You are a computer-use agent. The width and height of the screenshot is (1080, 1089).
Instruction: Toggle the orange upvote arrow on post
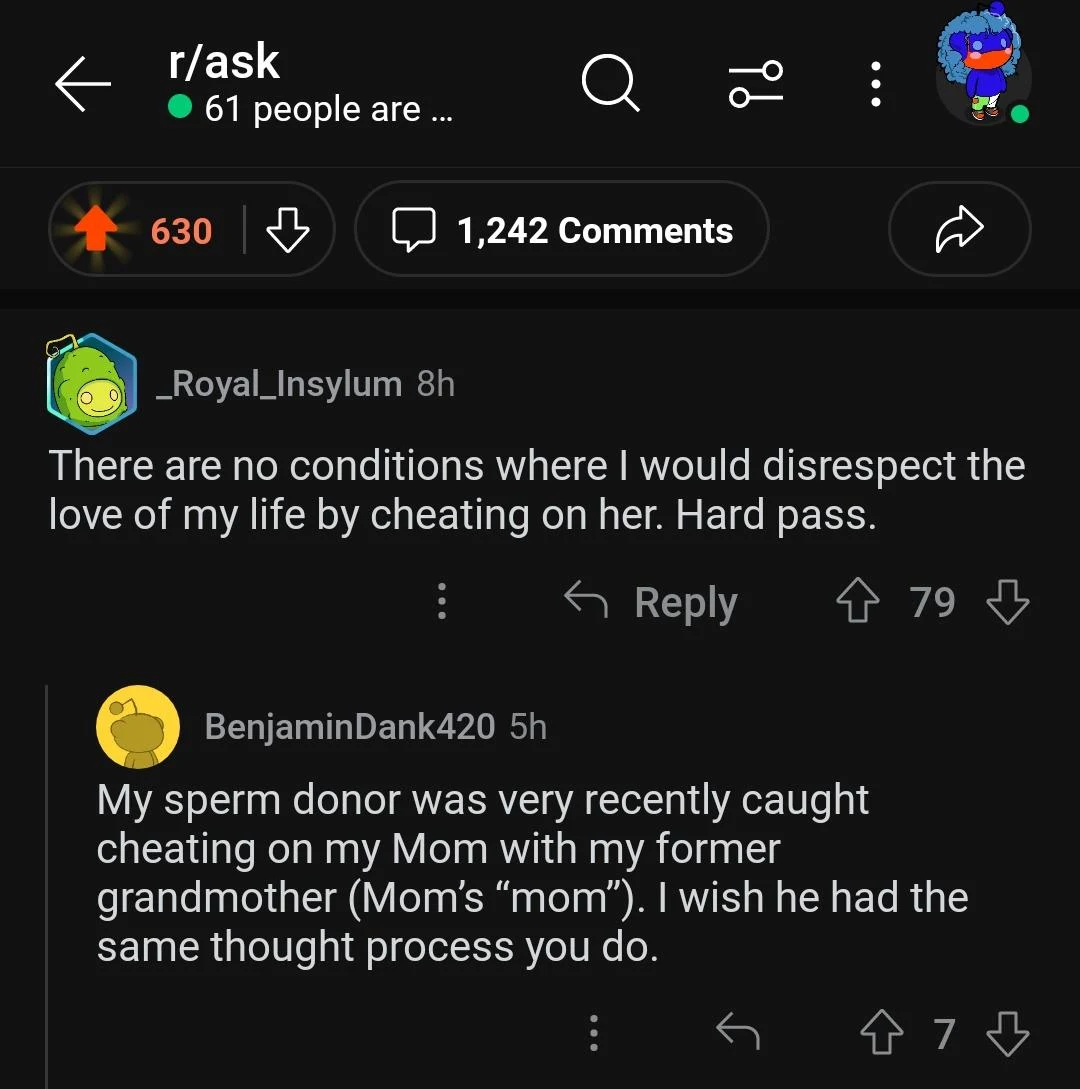95,231
